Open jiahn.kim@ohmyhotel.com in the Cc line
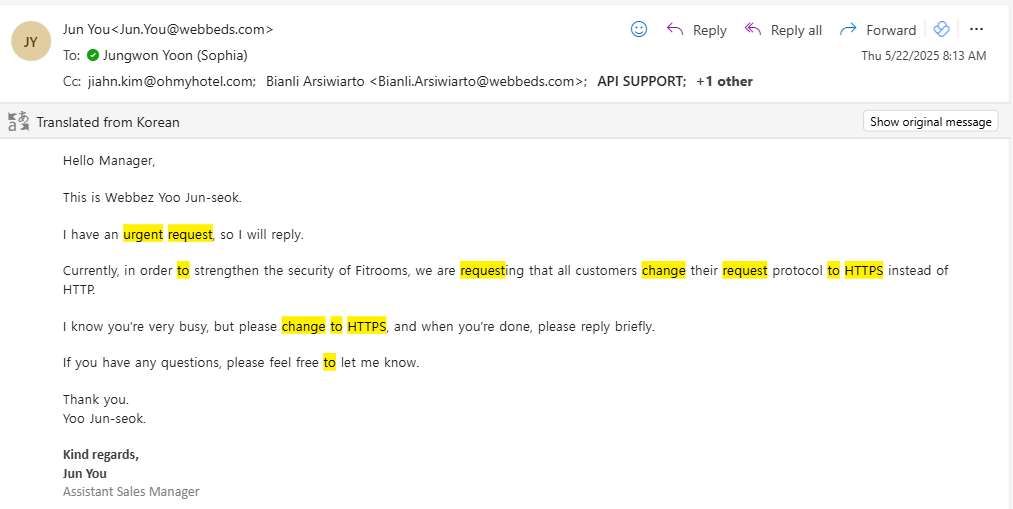The width and height of the screenshot is (1013, 509). 171,81
